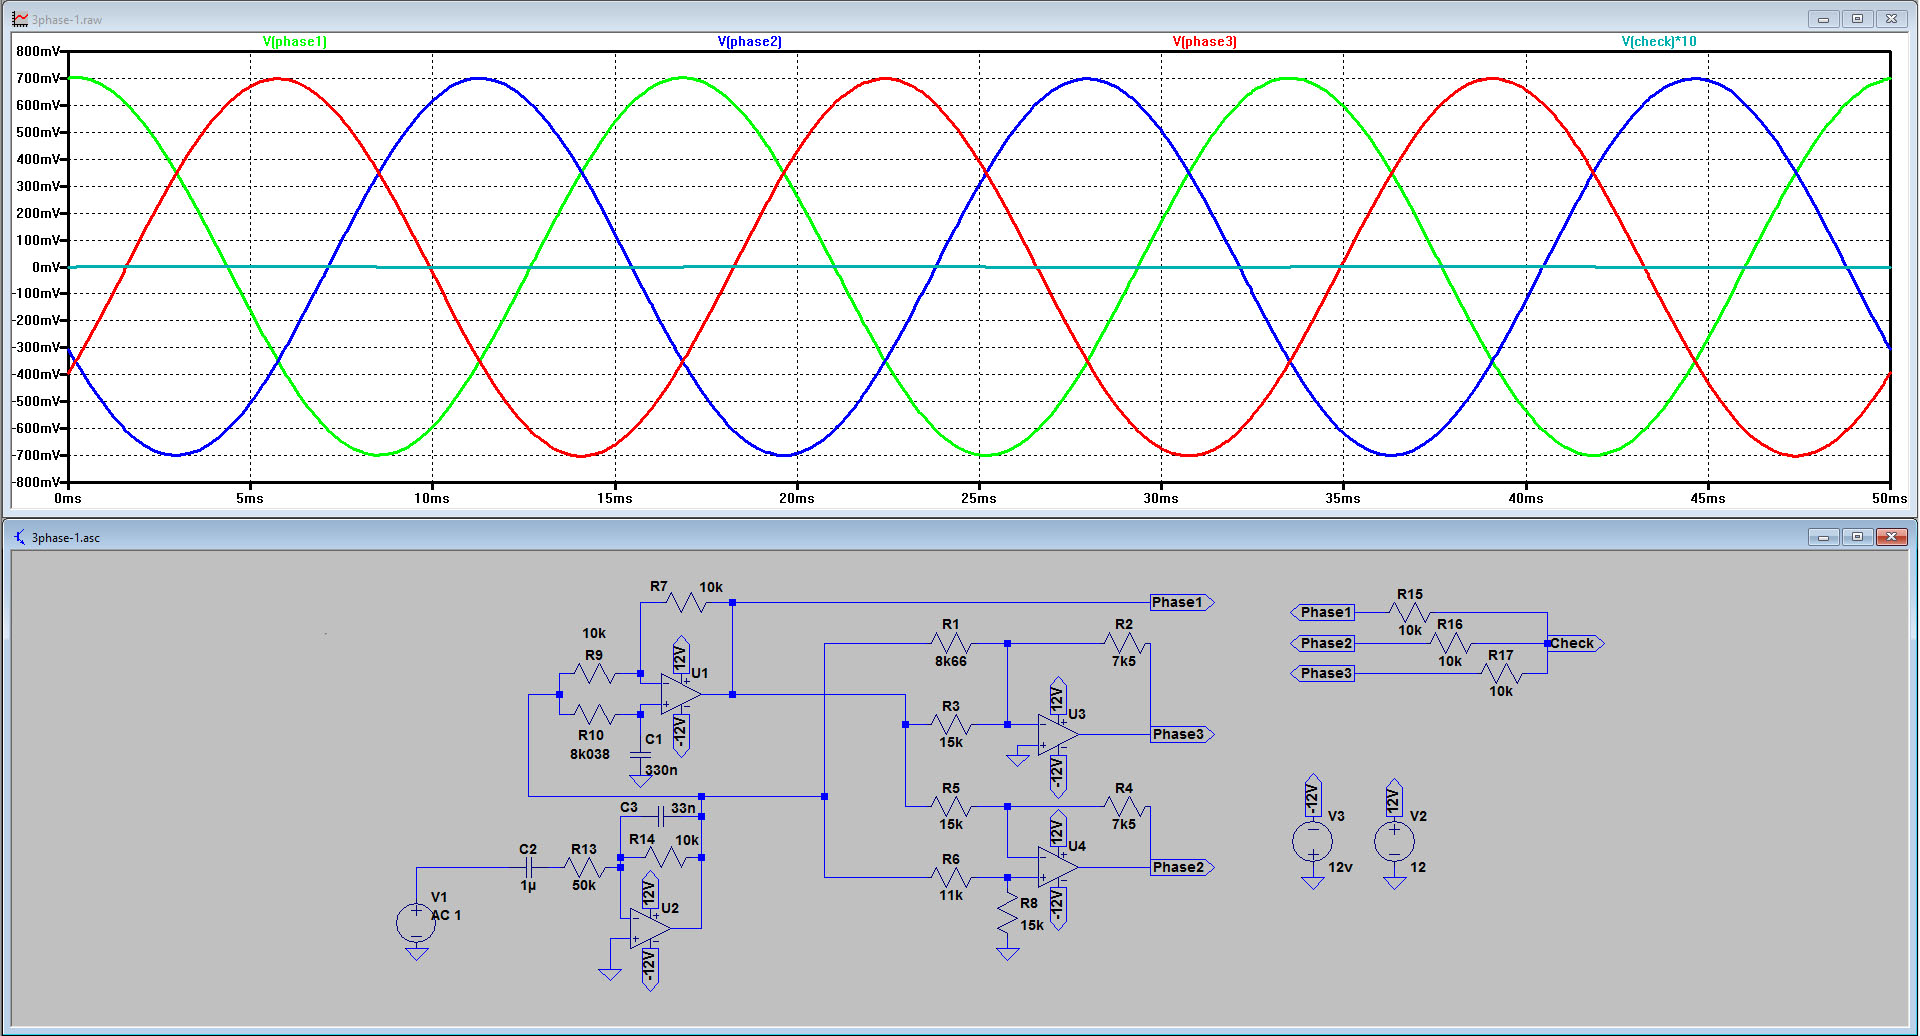The image size is (1920, 1036).
Task: Click the 8k66 value of R1
Action: (950, 661)
